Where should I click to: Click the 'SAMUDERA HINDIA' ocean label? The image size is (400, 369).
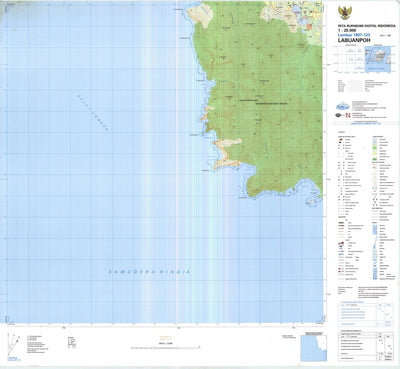pos(150,272)
